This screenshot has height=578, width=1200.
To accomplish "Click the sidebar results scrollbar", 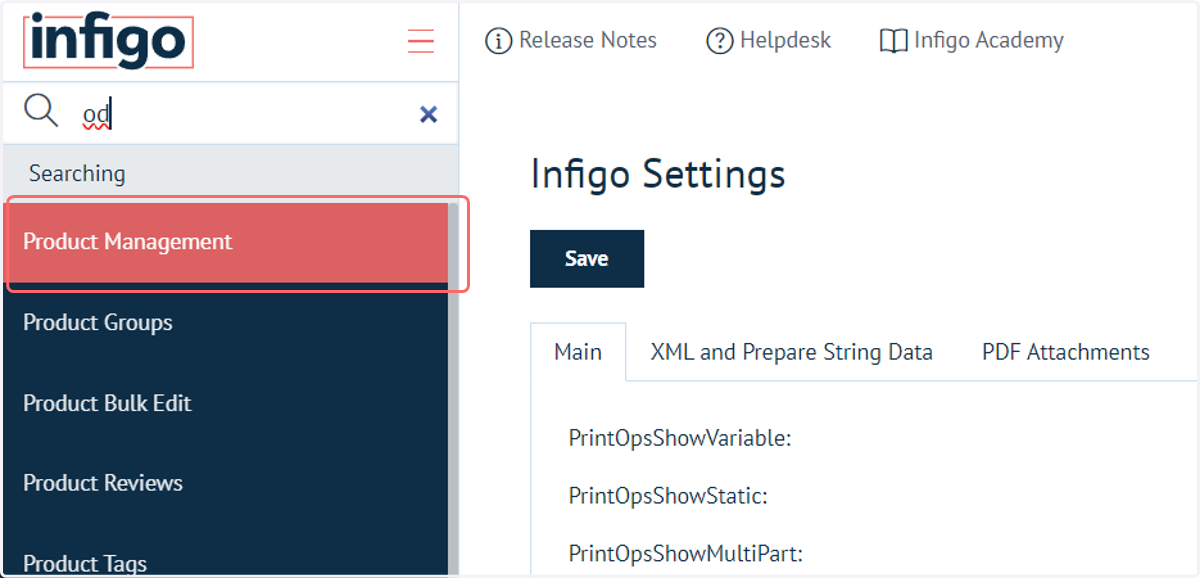I will (453, 390).
